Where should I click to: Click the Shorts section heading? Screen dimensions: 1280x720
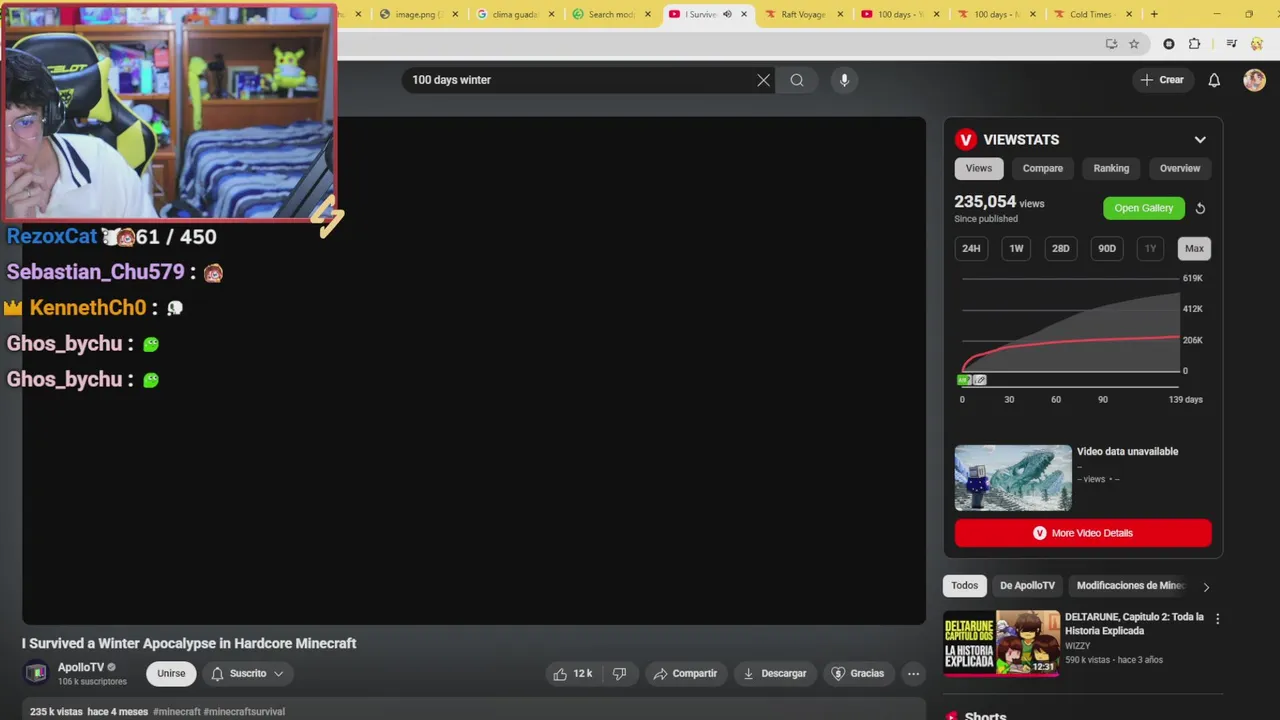tap(985, 714)
